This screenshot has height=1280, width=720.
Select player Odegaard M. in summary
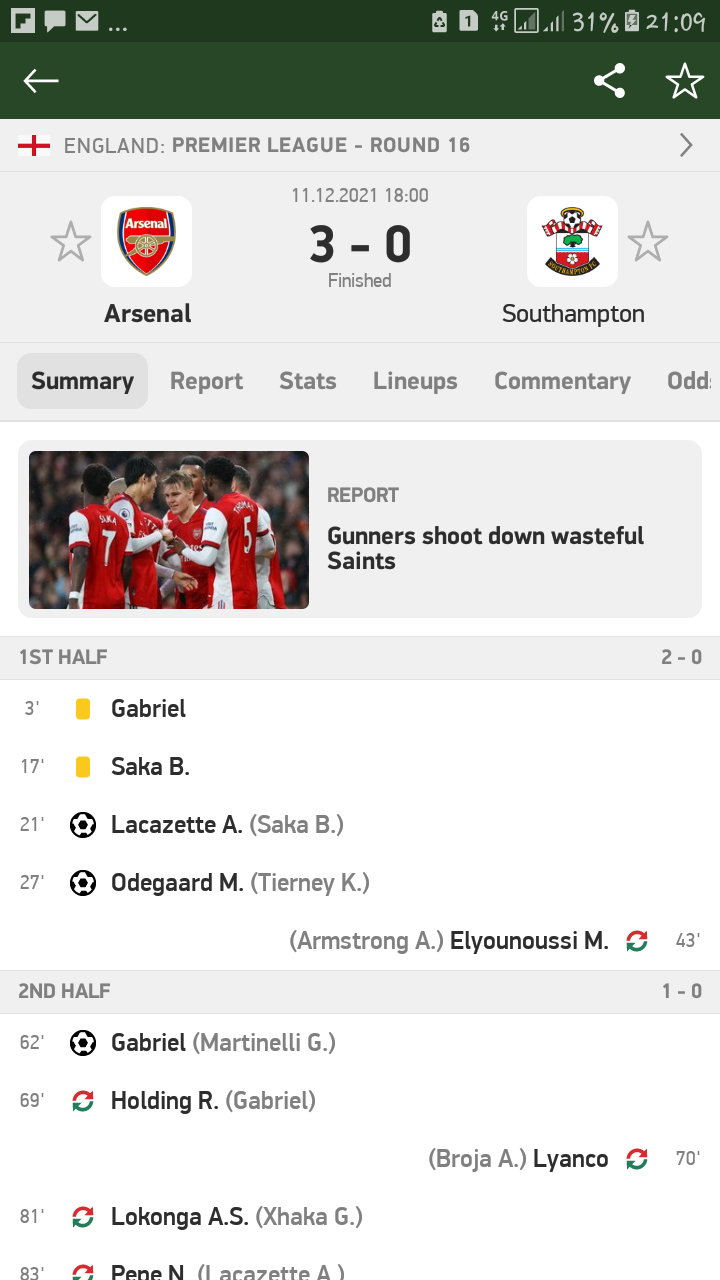[178, 883]
